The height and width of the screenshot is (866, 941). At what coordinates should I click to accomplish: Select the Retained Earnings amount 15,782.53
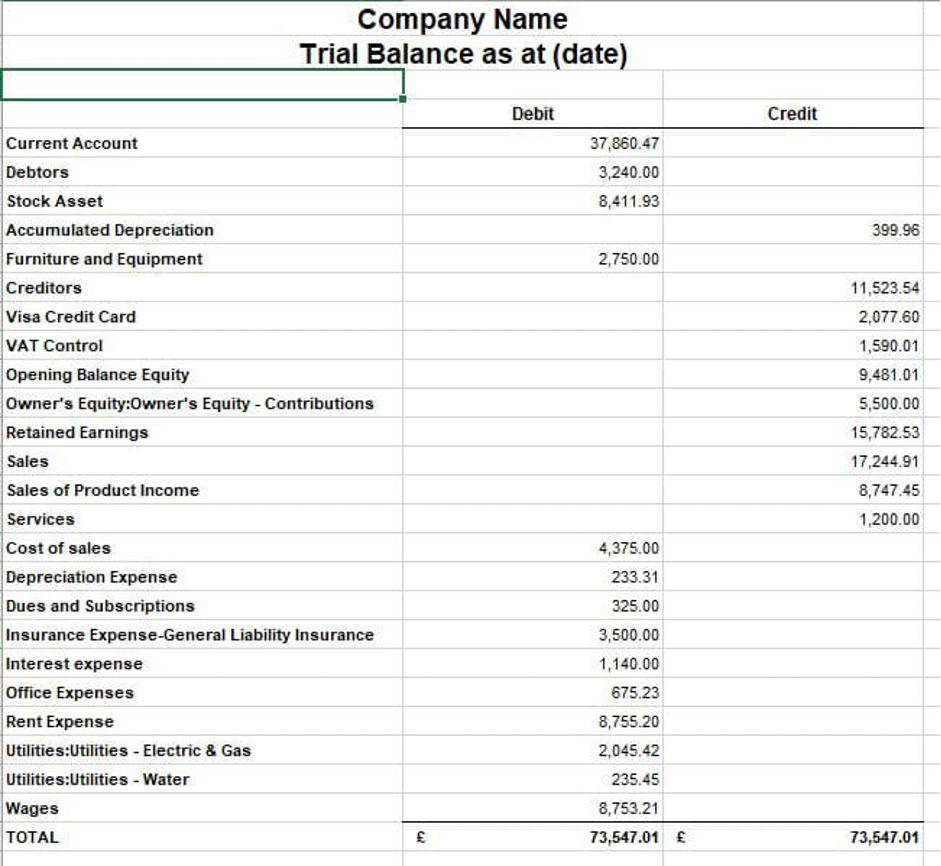[x=884, y=433]
